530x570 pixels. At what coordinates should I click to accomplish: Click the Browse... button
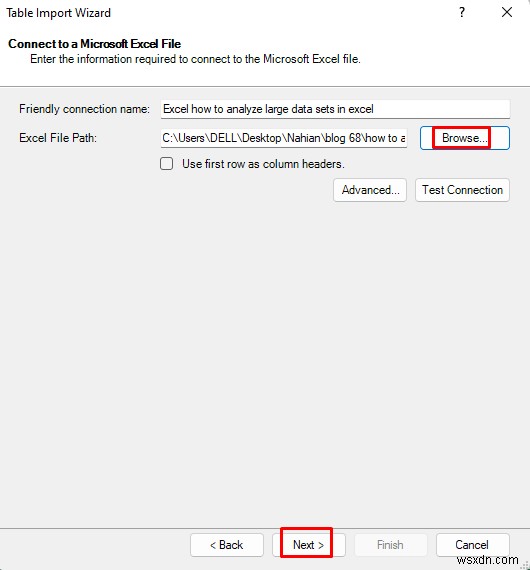pyautogui.click(x=465, y=138)
